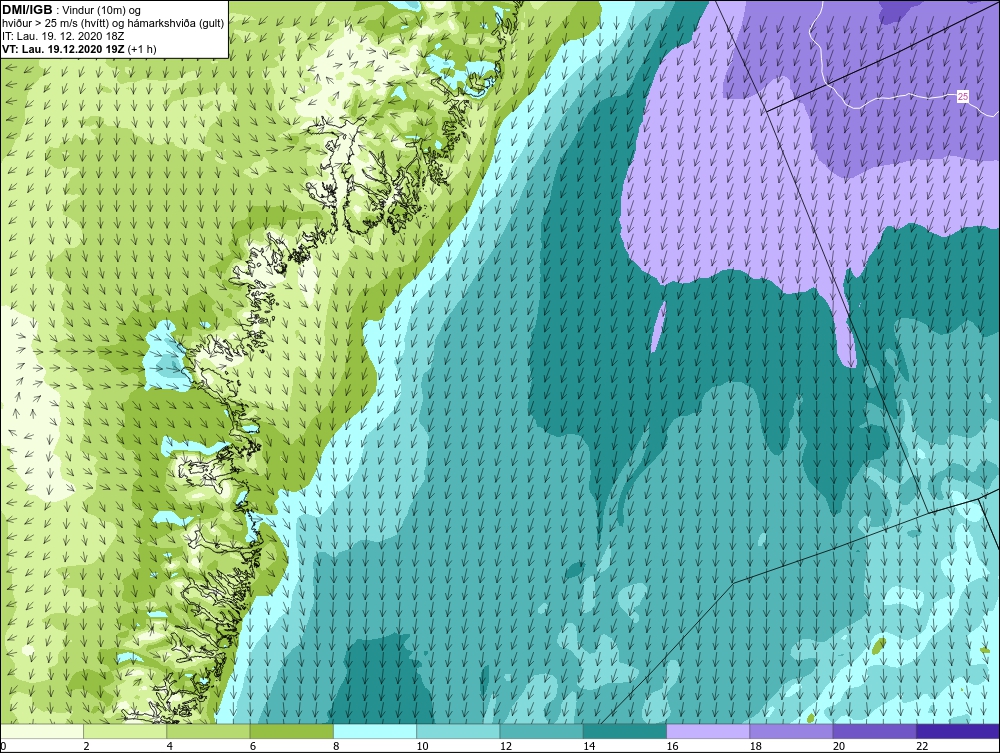The height and width of the screenshot is (753, 1000).
Task: Click the 2–4 m/s light green legend swatch
Action: (125, 731)
